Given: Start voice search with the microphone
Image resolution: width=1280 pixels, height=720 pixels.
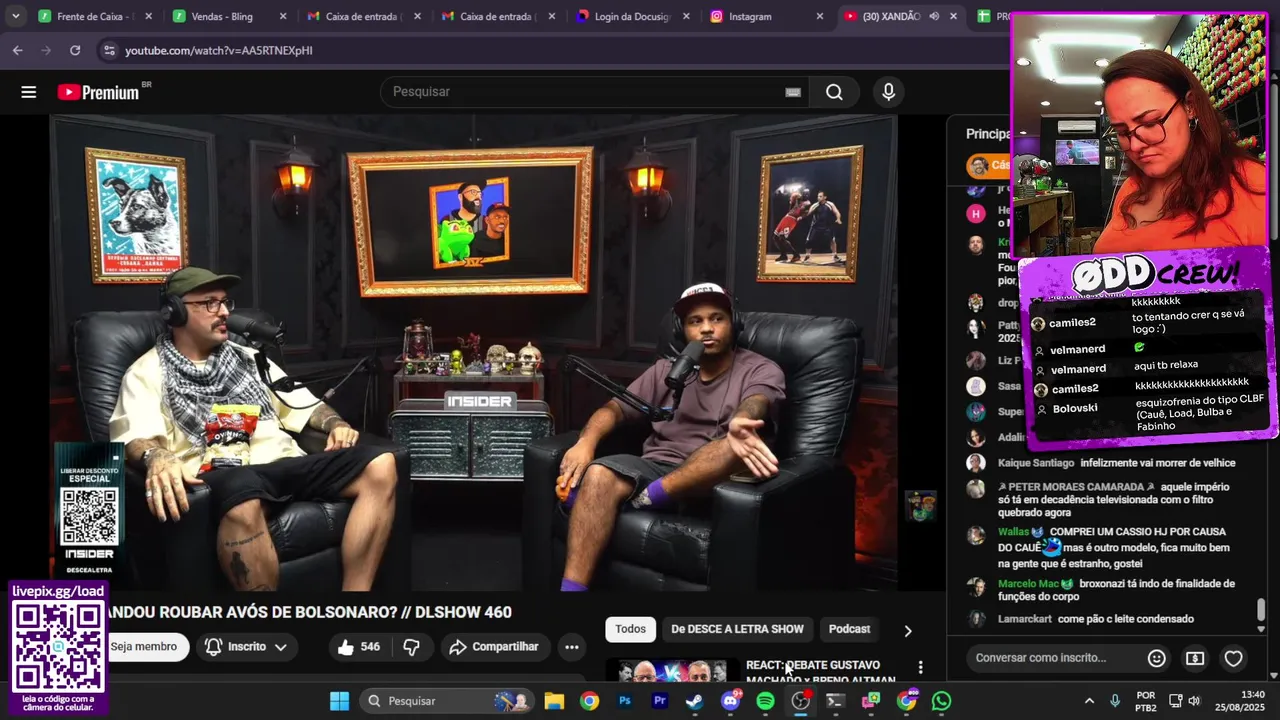Looking at the screenshot, I should point(888,92).
